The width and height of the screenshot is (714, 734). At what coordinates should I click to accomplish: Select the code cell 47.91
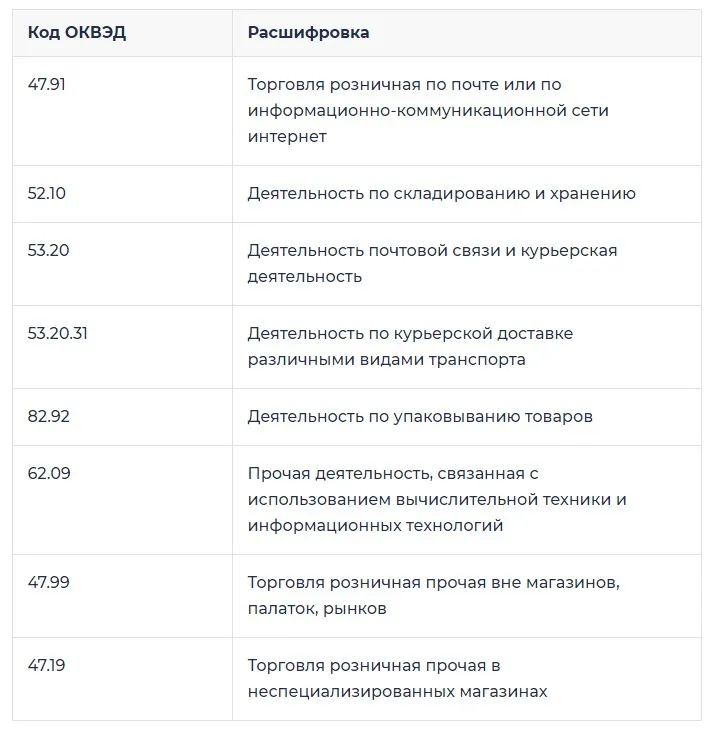(46, 85)
